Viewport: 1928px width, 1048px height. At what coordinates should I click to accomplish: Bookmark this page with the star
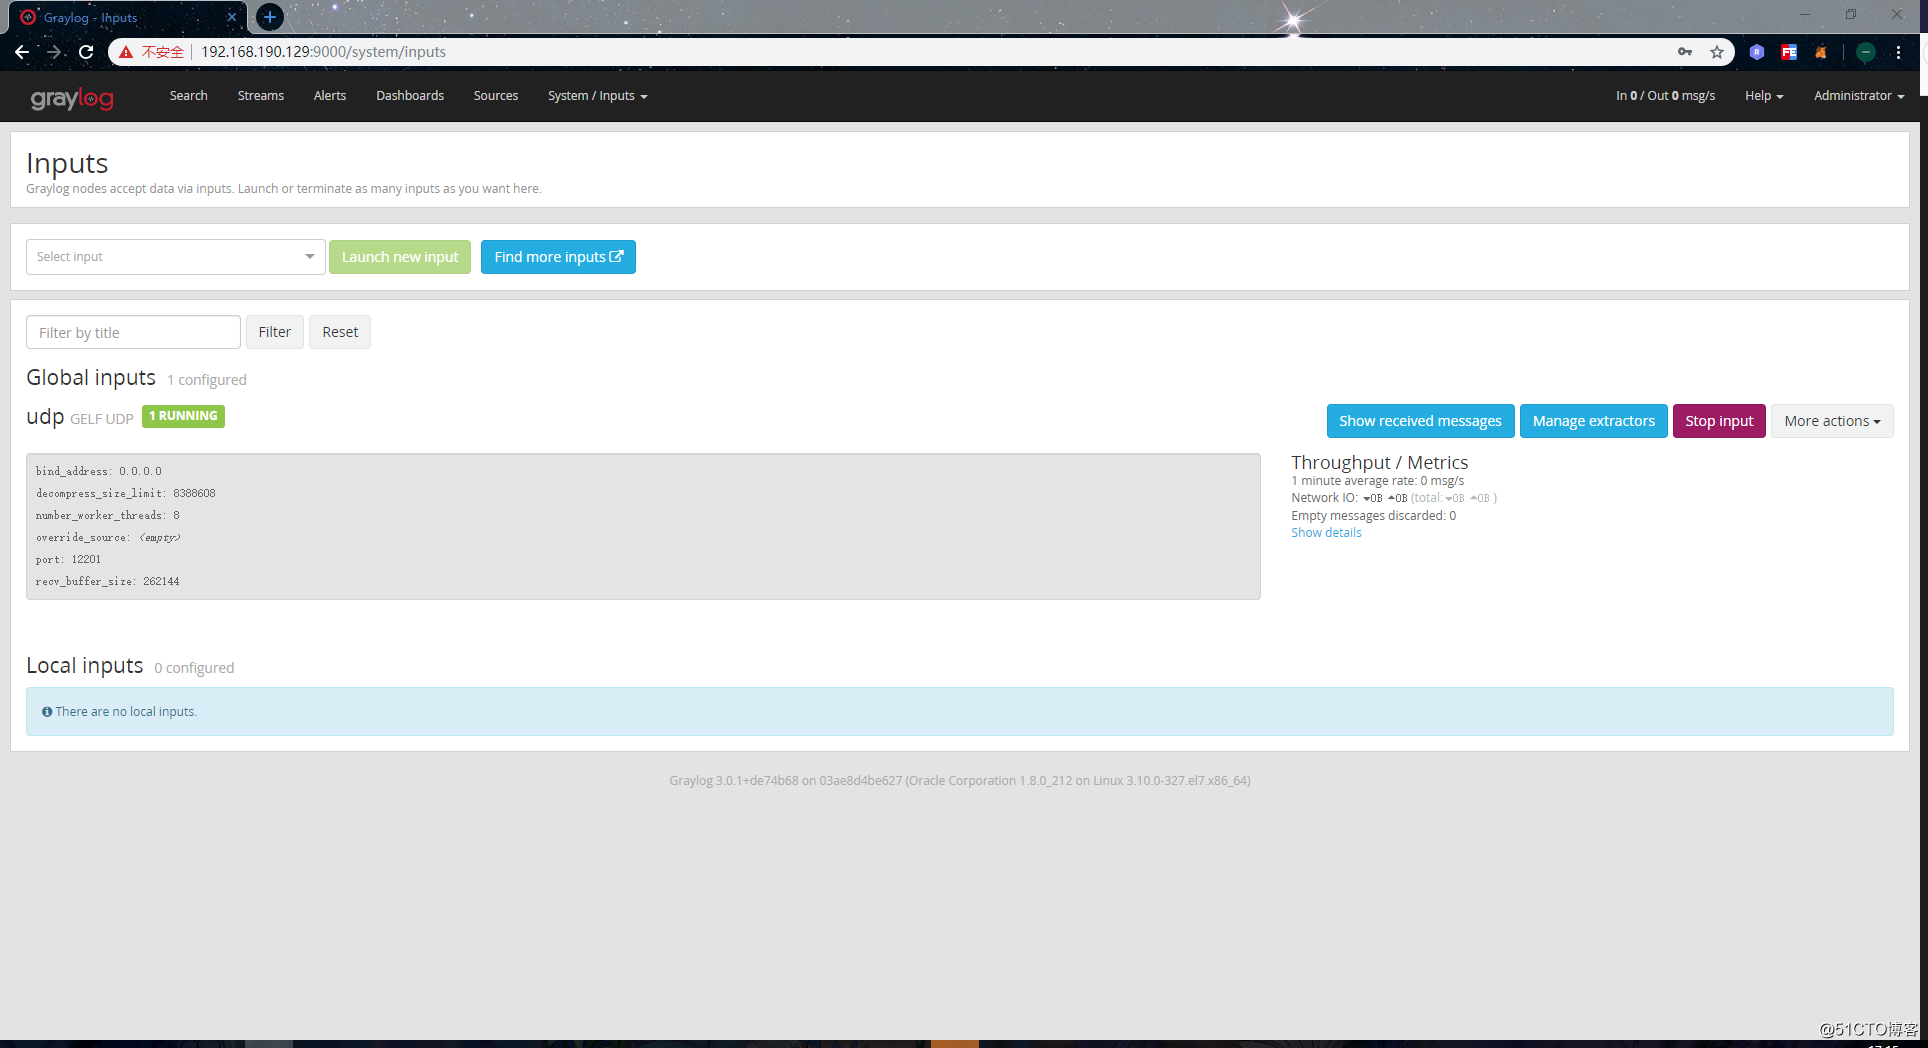(x=1717, y=52)
